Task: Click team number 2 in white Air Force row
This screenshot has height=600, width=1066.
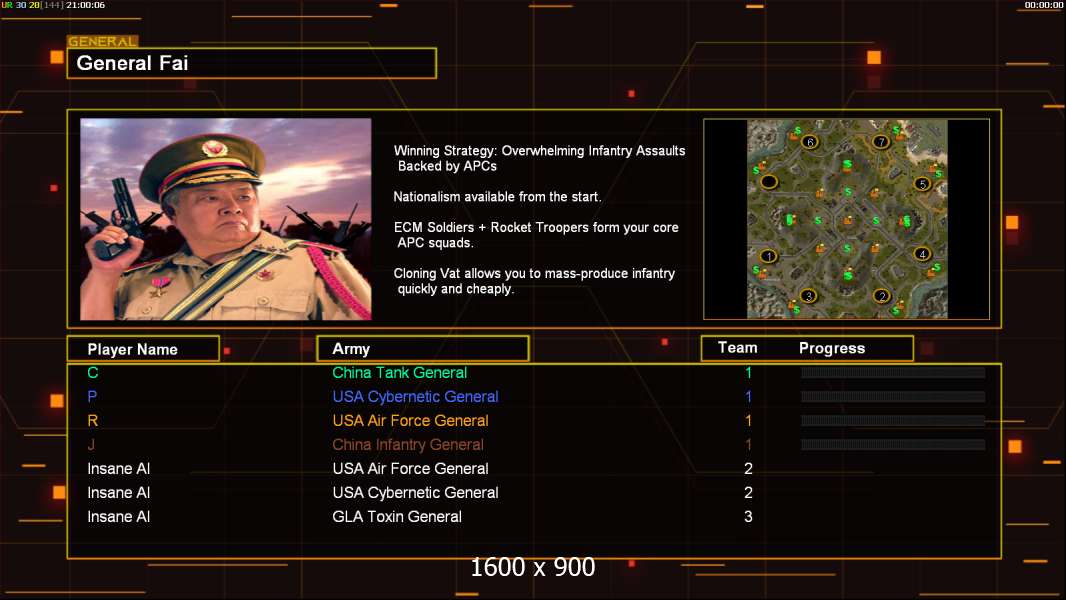Action: point(748,468)
